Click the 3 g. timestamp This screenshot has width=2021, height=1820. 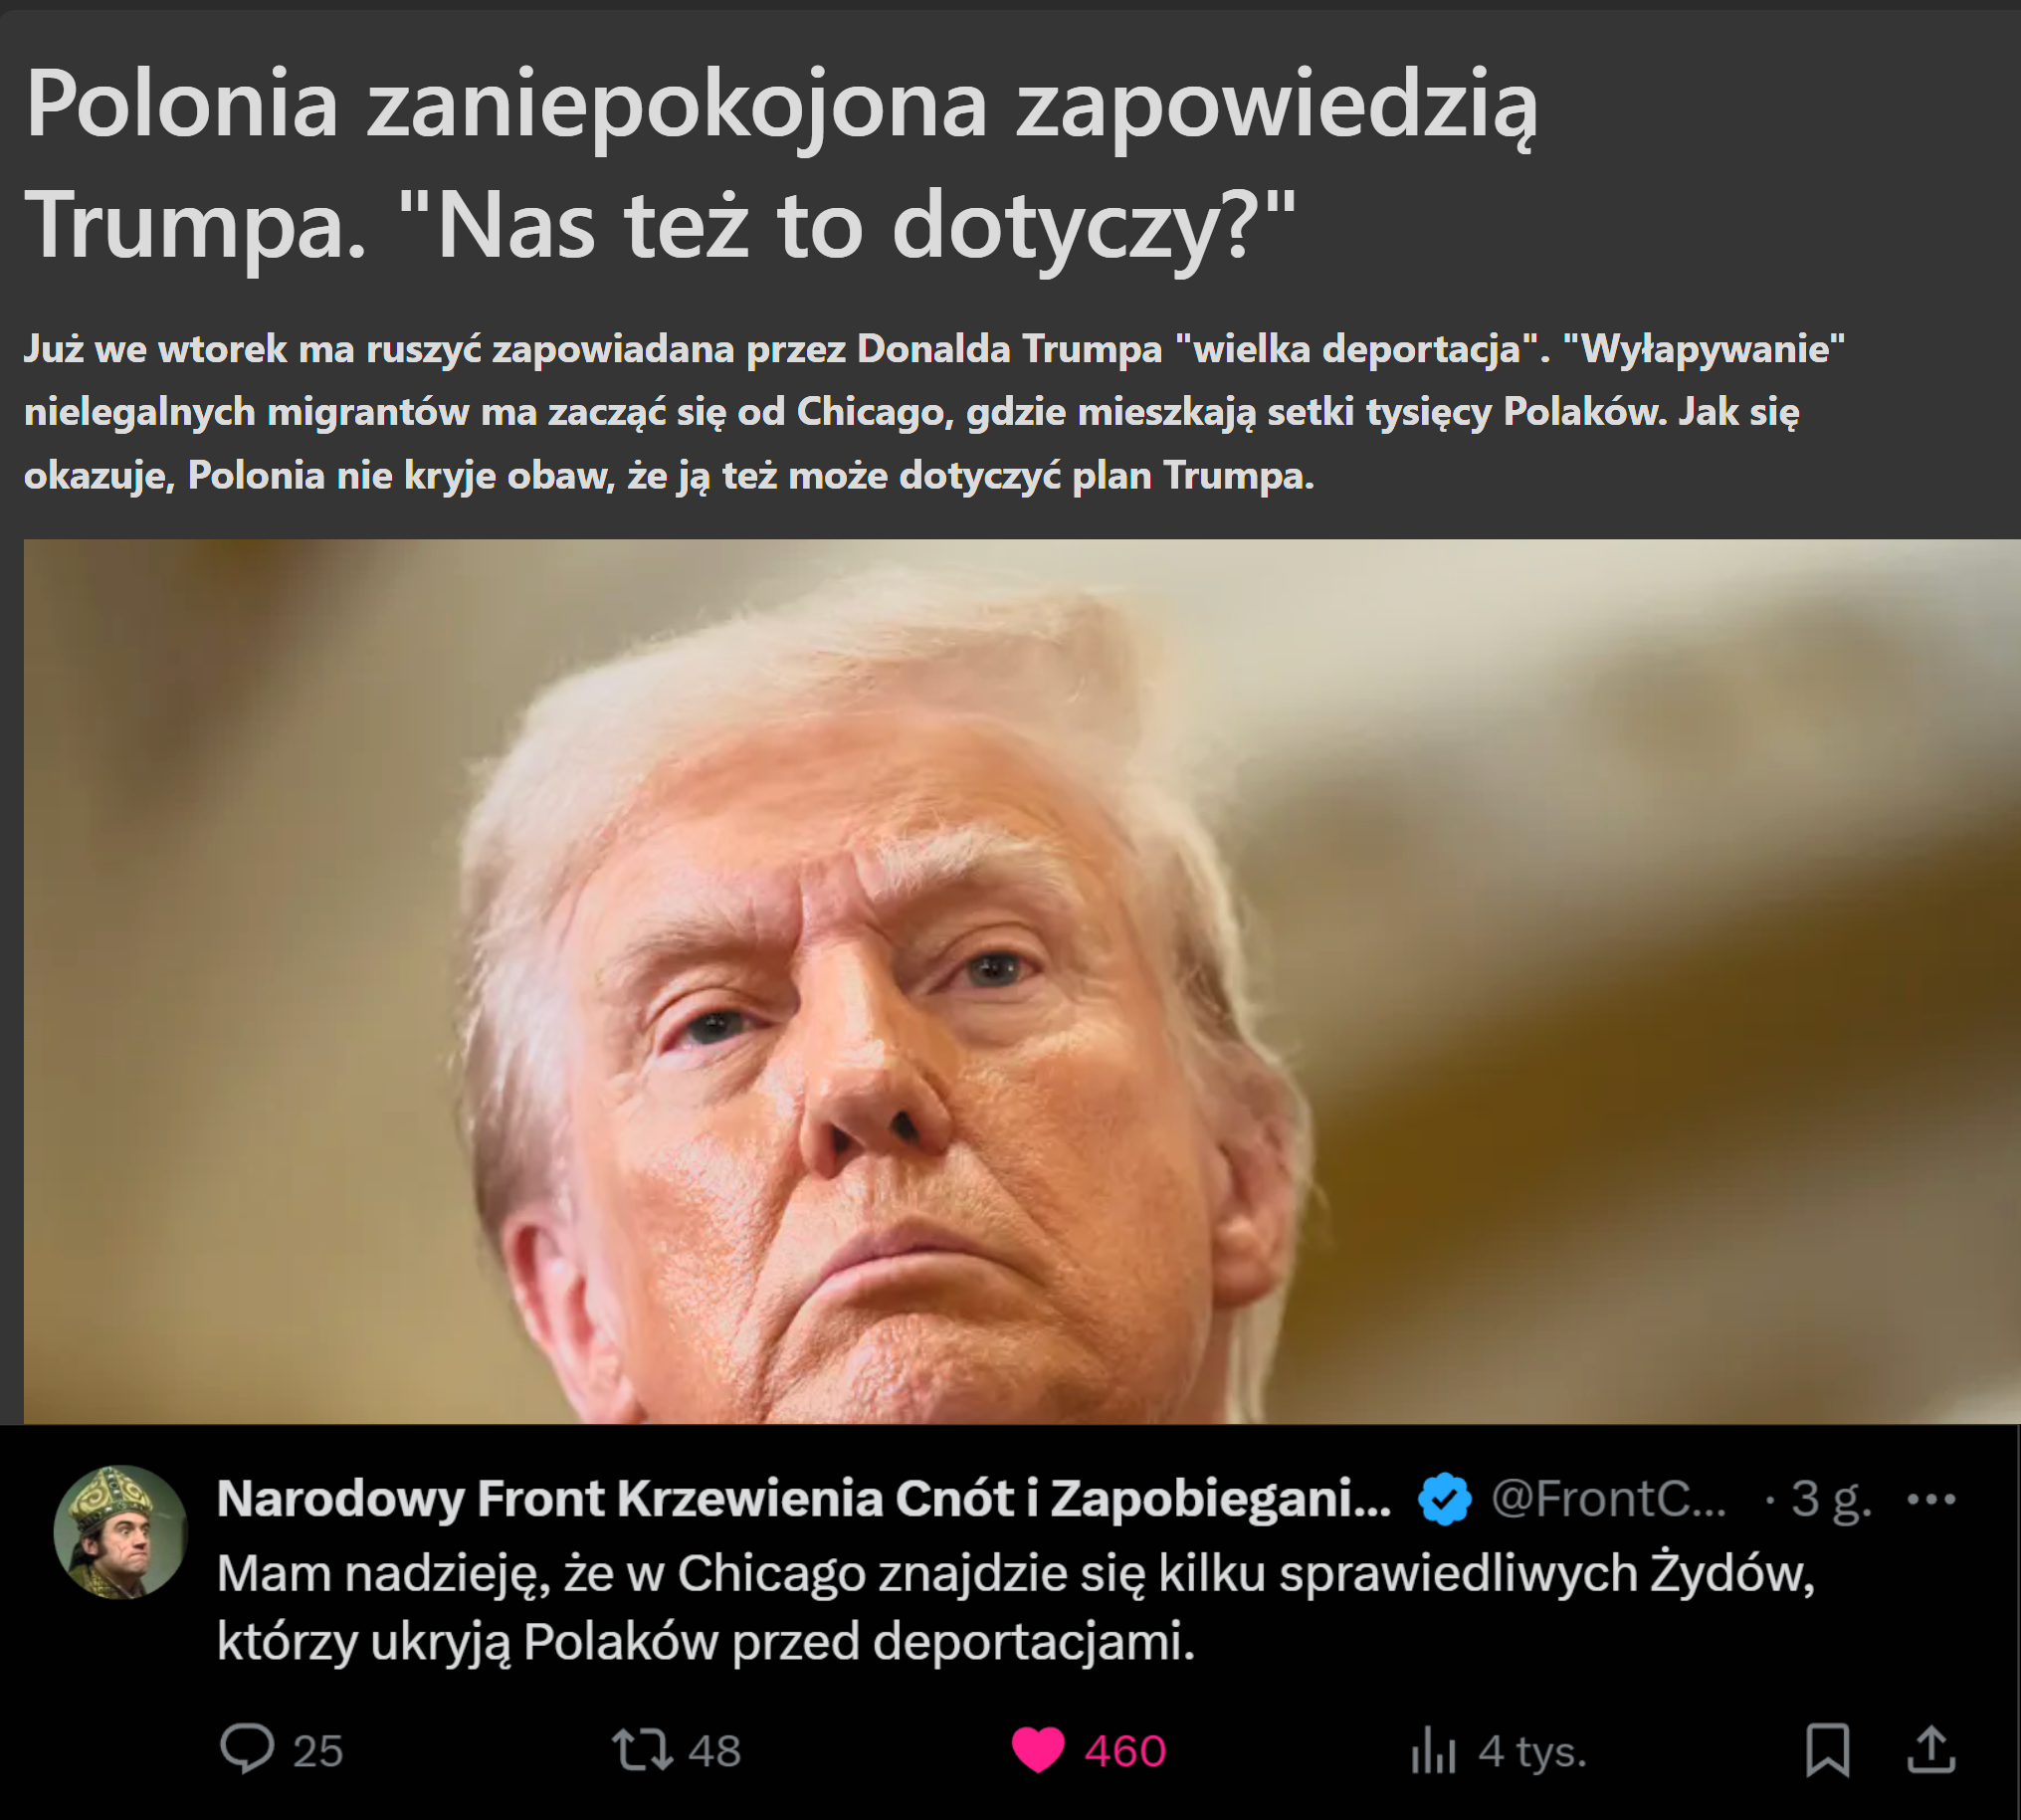(1830, 1499)
